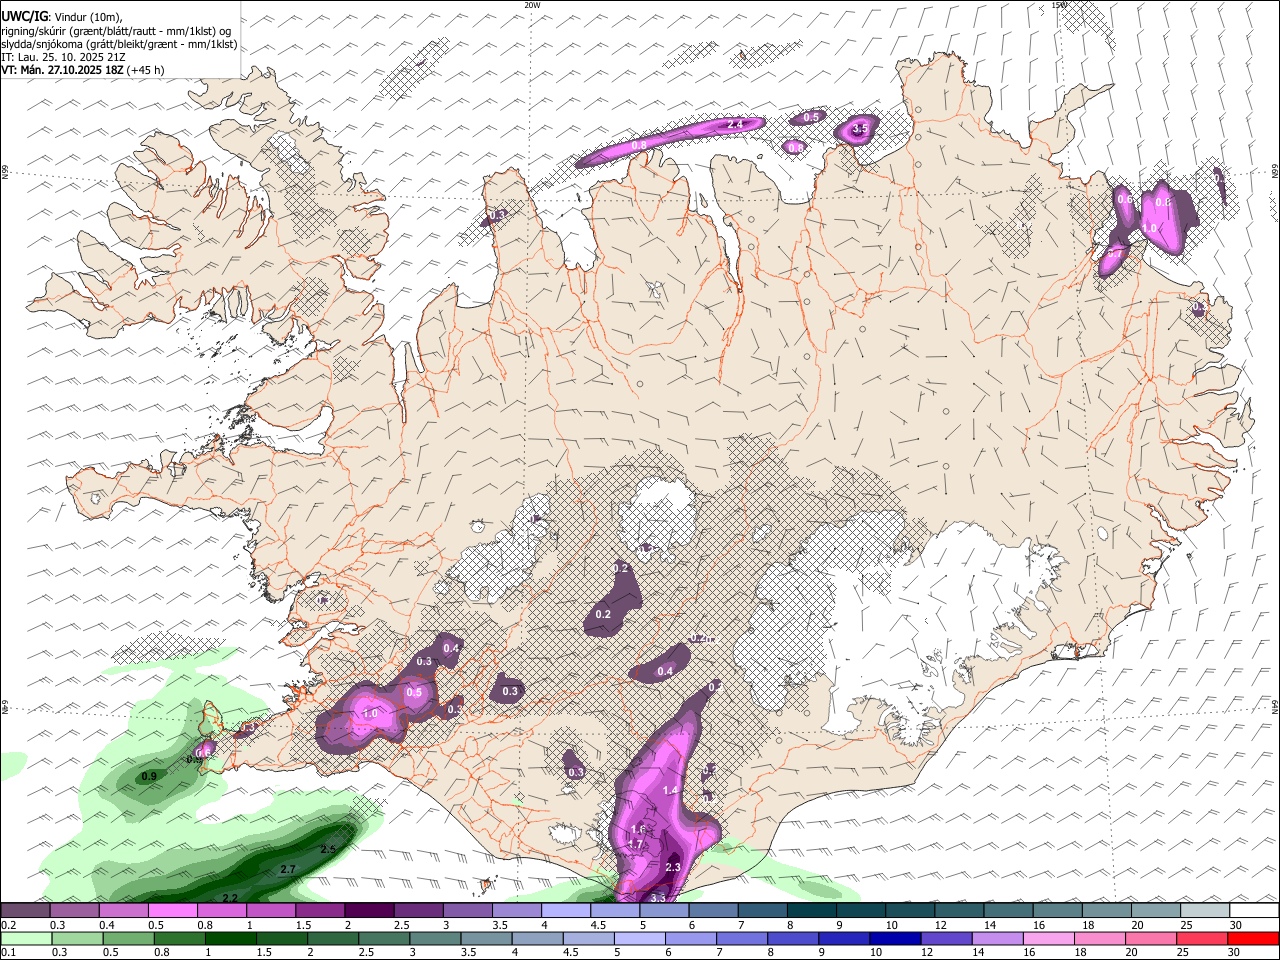Viewport: 1280px width, 960px height.
Task: Click the 0.4 value in the central southern highlands blob
Action: coord(665,672)
